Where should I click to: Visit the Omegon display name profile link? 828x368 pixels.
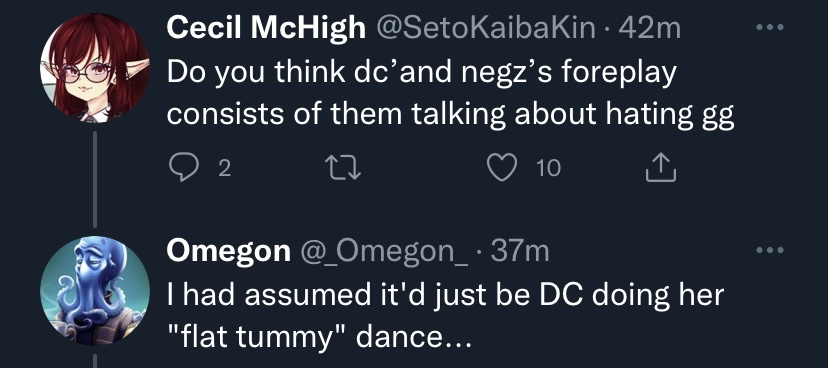tap(229, 252)
